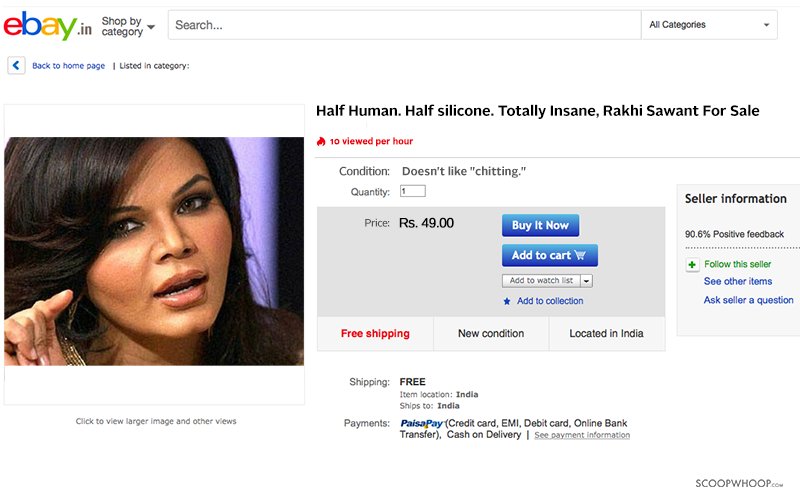Click the star icon next to Add to collection

click(507, 302)
